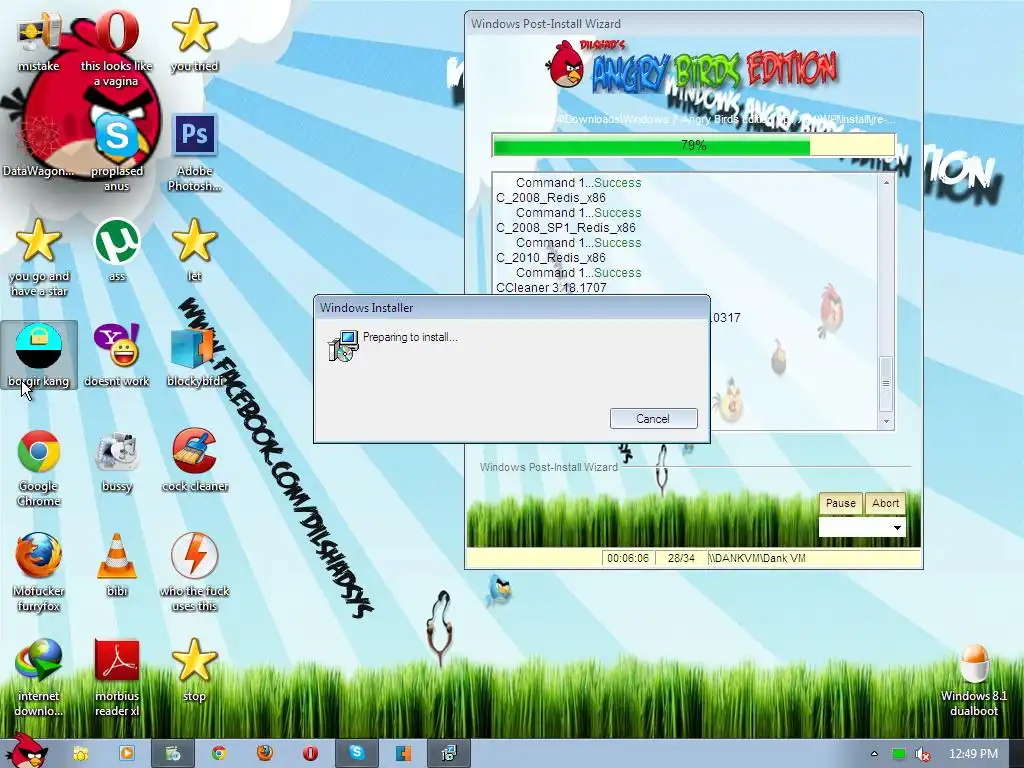
Task: Open the 'bussy' desktop icon
Action: click(116, 461)
